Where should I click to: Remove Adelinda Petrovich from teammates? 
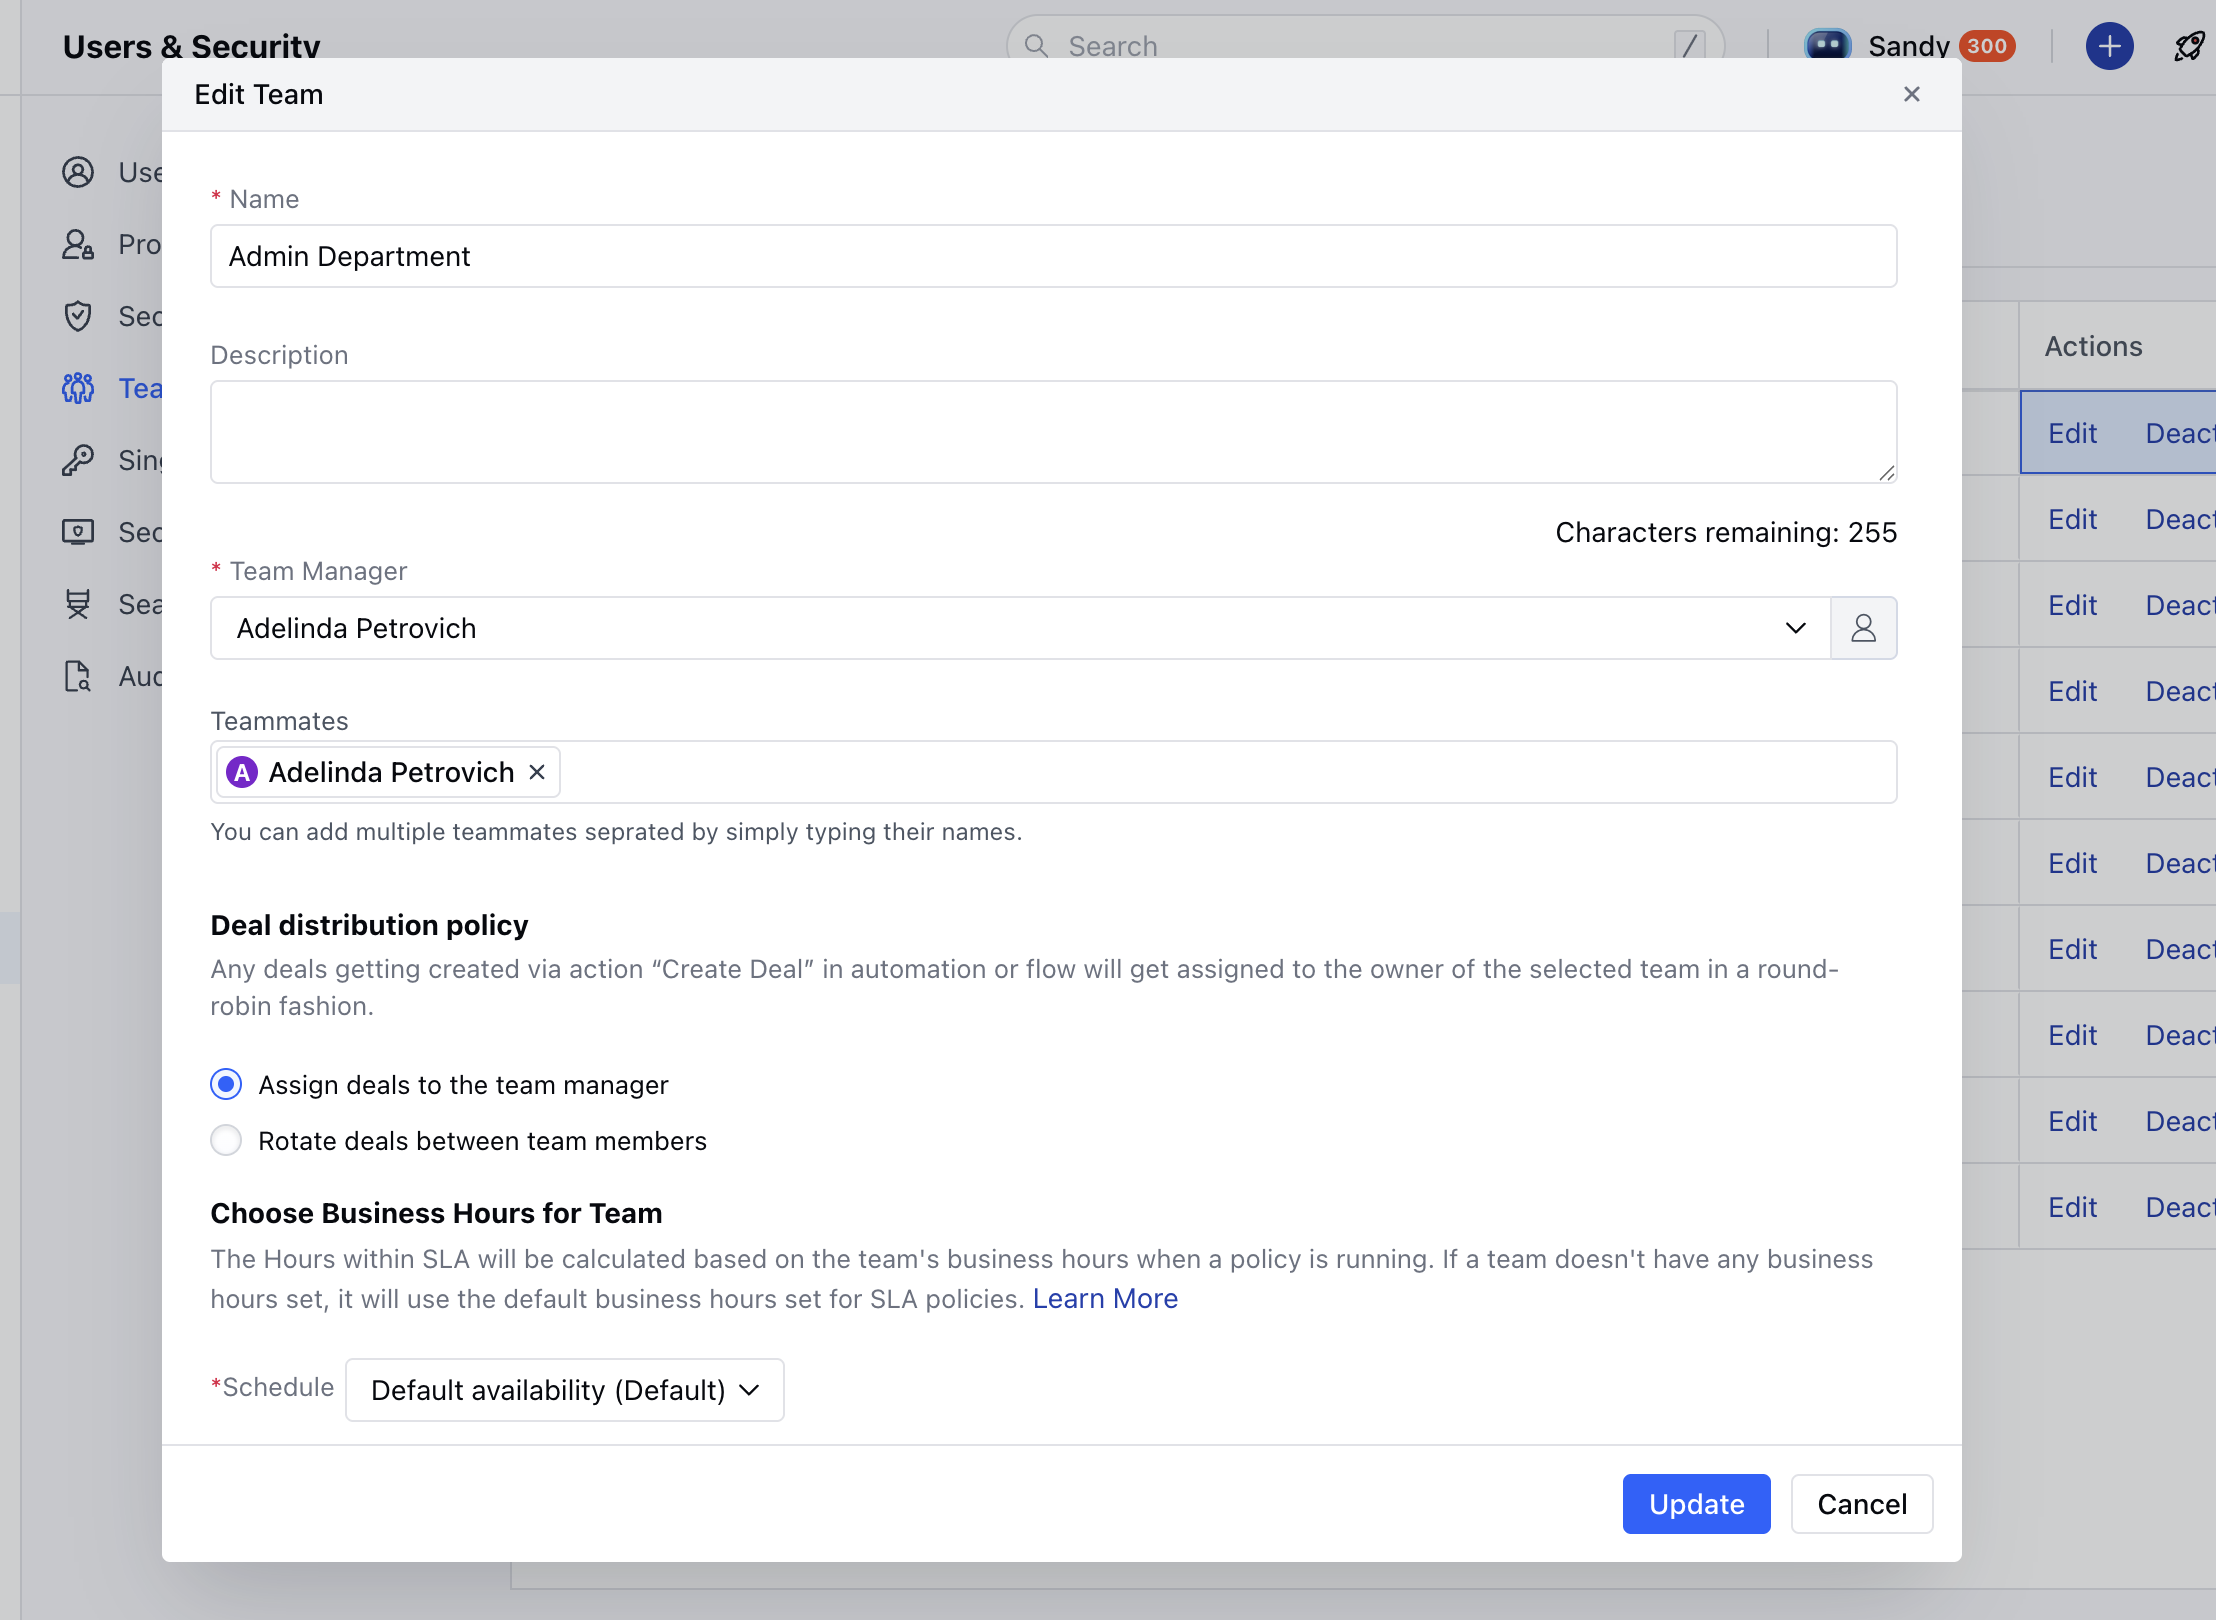click(x=537, y=772)
